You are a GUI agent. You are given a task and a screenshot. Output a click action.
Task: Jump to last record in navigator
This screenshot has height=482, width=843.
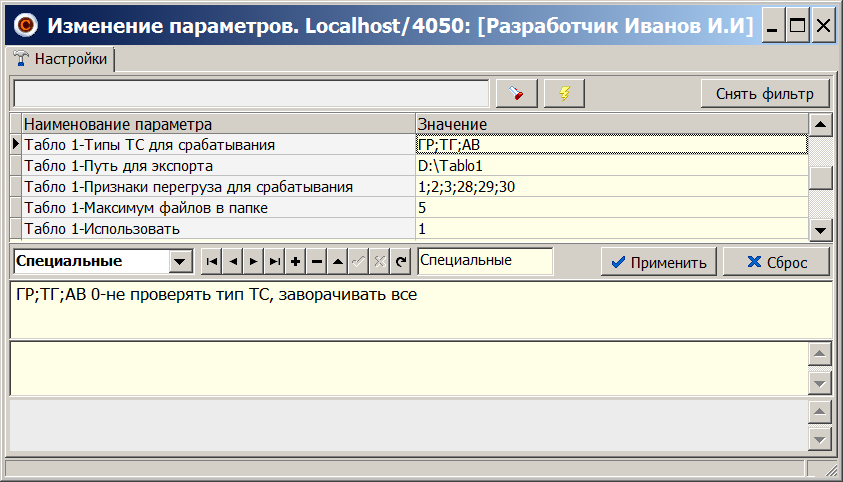(x=274, y=262)
